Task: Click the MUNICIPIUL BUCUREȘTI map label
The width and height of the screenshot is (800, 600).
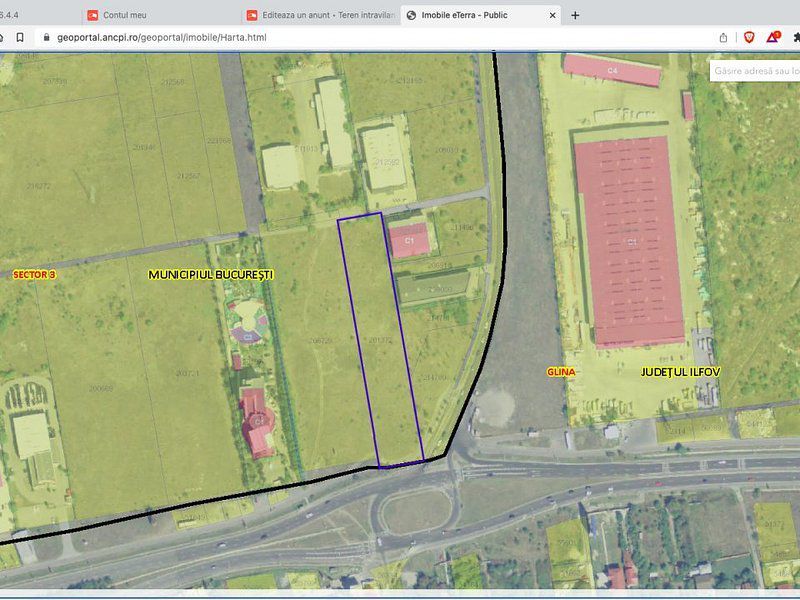Action: pos(213,271)
